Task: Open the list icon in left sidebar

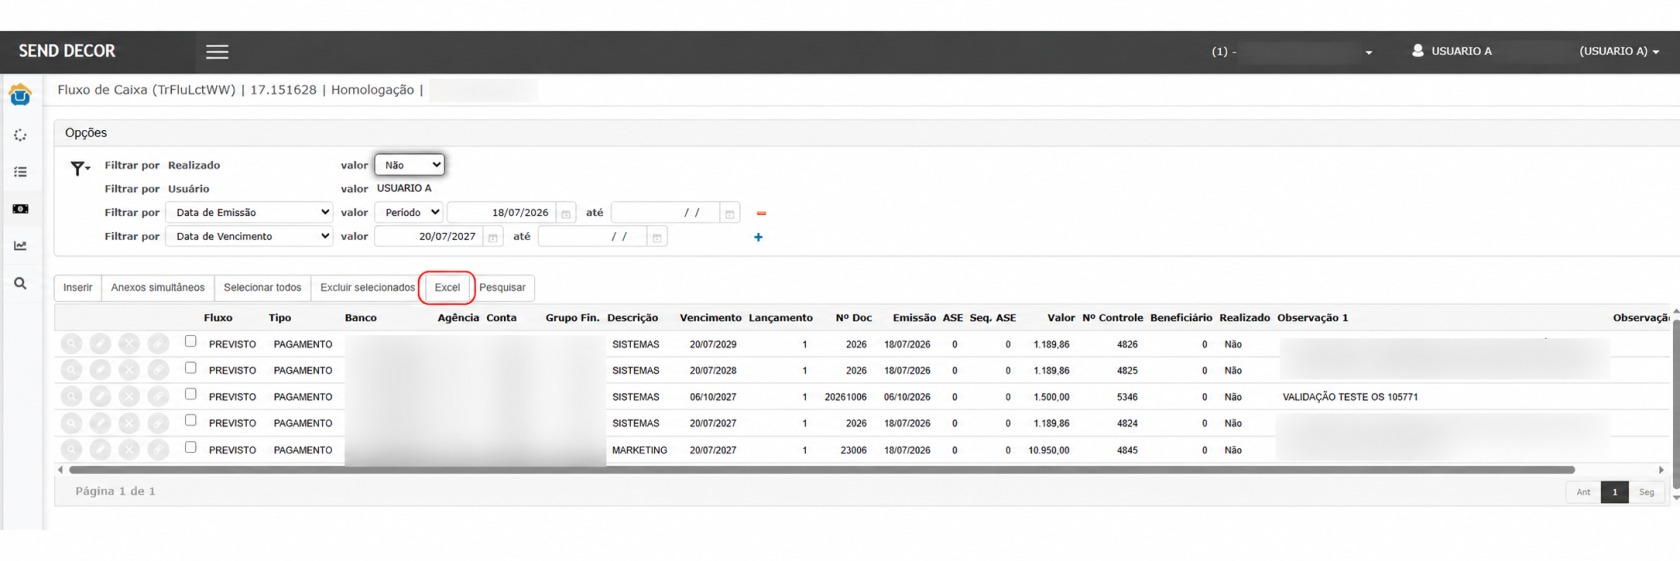Action: click(20, 172)
